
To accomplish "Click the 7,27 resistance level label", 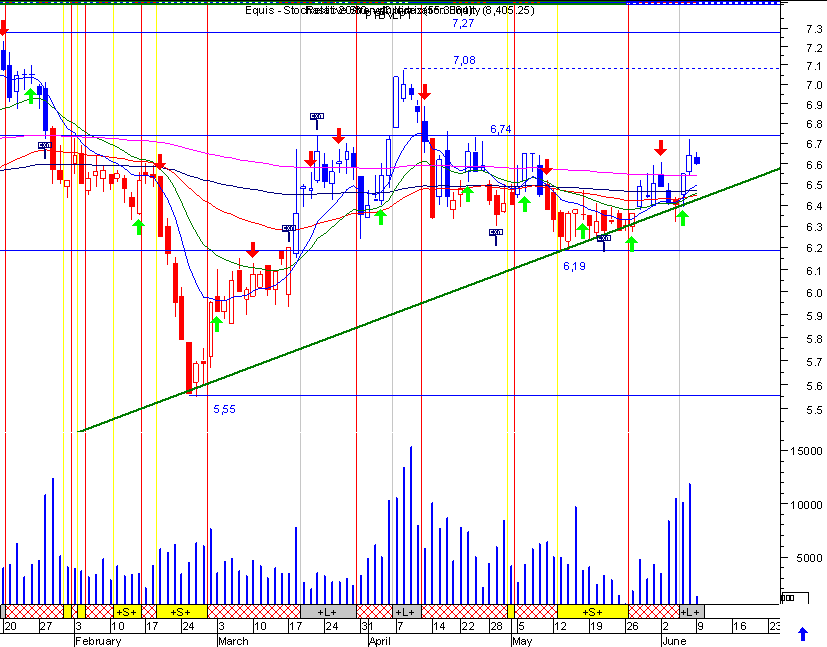I will pyautogui.click(x=463, y=24).
